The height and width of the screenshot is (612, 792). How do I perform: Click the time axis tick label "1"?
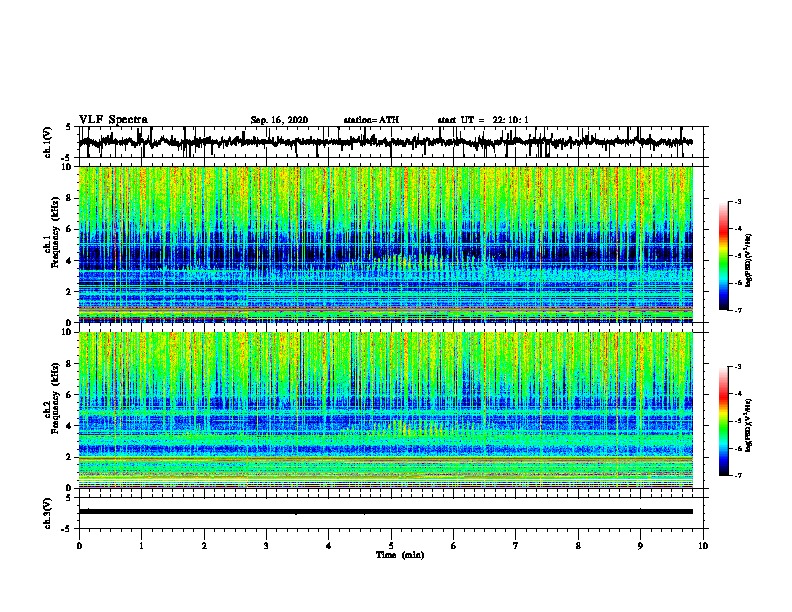(x=141, y=545)
